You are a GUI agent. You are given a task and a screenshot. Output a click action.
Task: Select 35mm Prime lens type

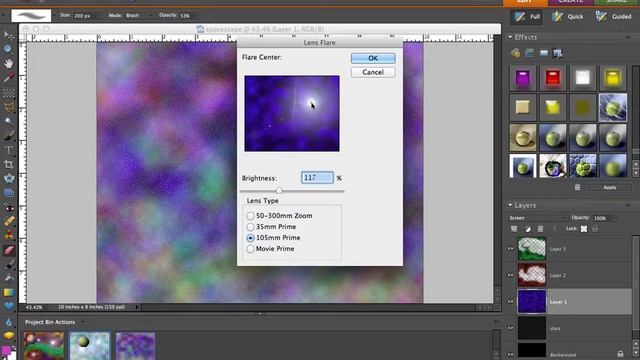[271, 227]
